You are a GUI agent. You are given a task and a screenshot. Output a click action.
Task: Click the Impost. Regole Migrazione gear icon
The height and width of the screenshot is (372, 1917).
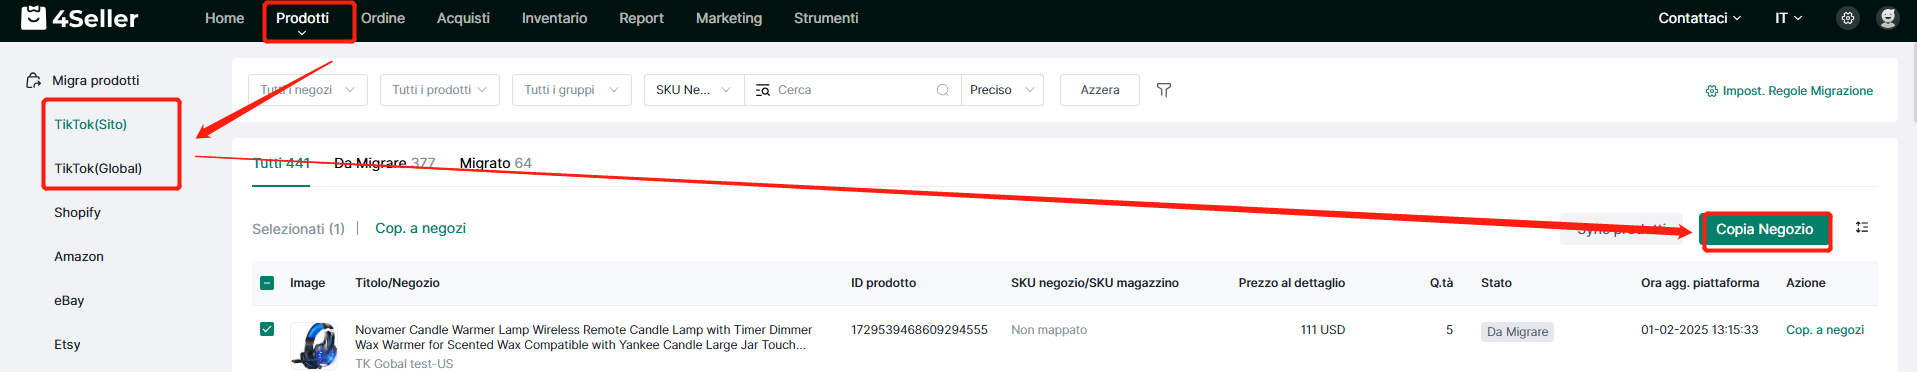click(x=1711, y=91)
